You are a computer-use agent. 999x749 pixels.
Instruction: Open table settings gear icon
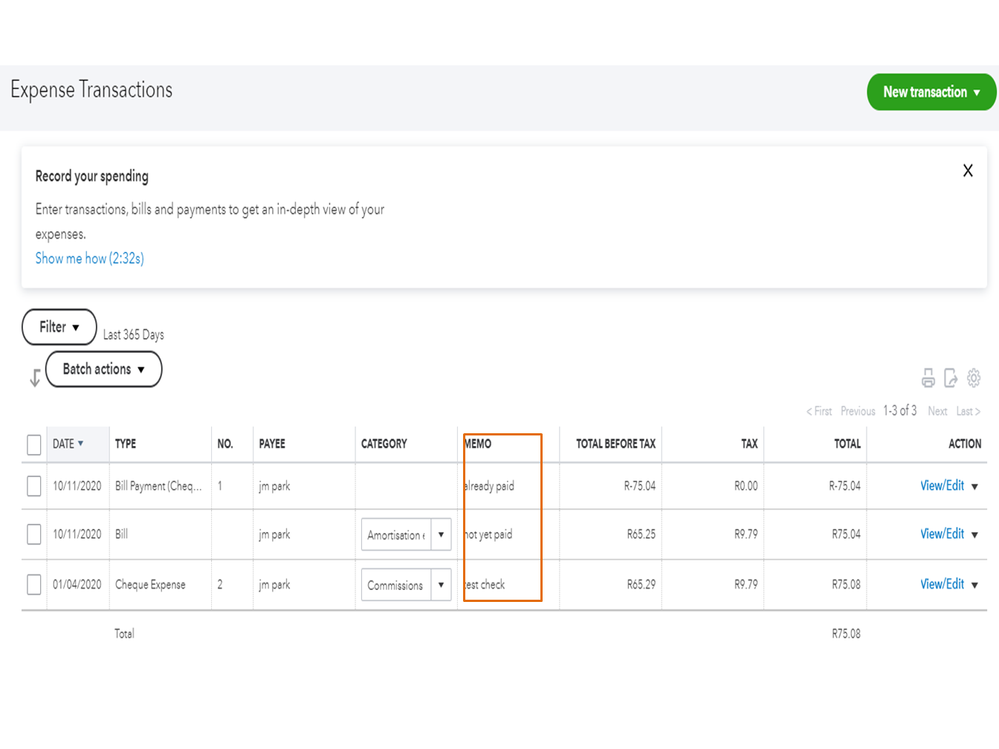tap(974, 378)
